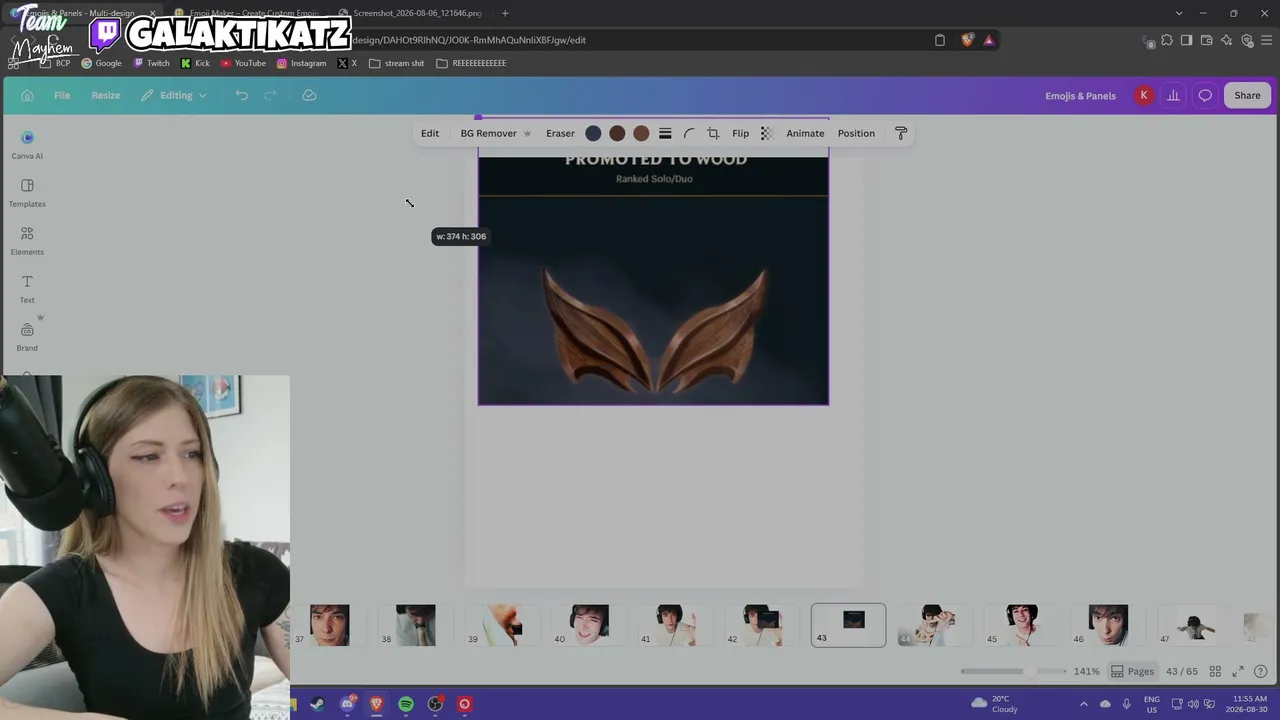Image resolution: width=1280 pixels, height=720 pixels.
Task: Open the Templates panel
Action: point(27,192)
